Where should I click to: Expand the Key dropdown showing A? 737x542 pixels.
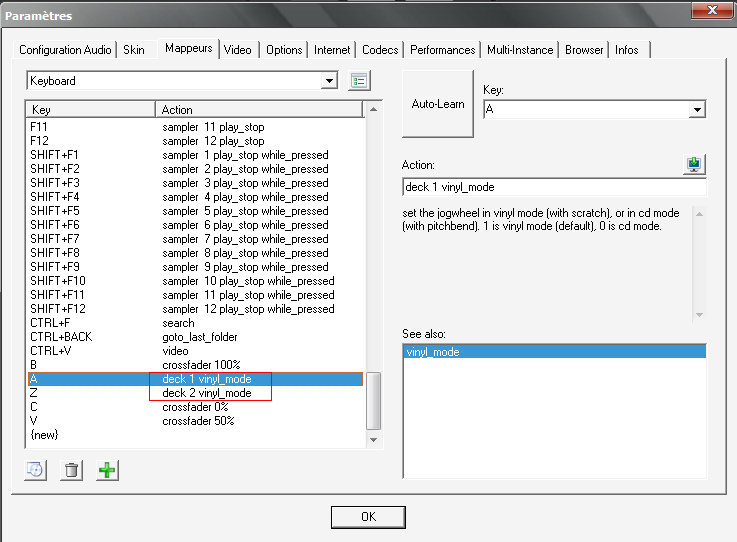click(697, 109)
